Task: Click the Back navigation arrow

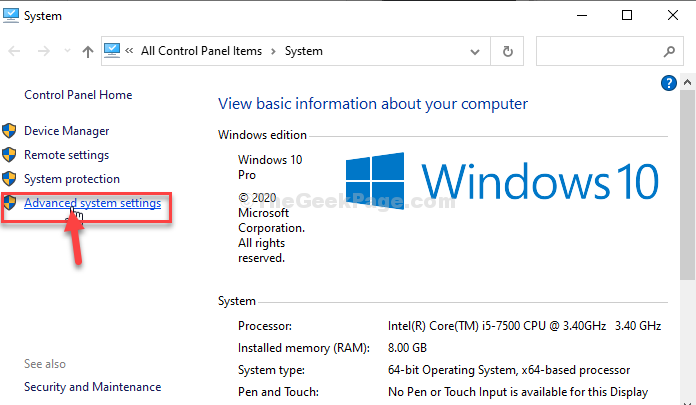Action: 14,51
